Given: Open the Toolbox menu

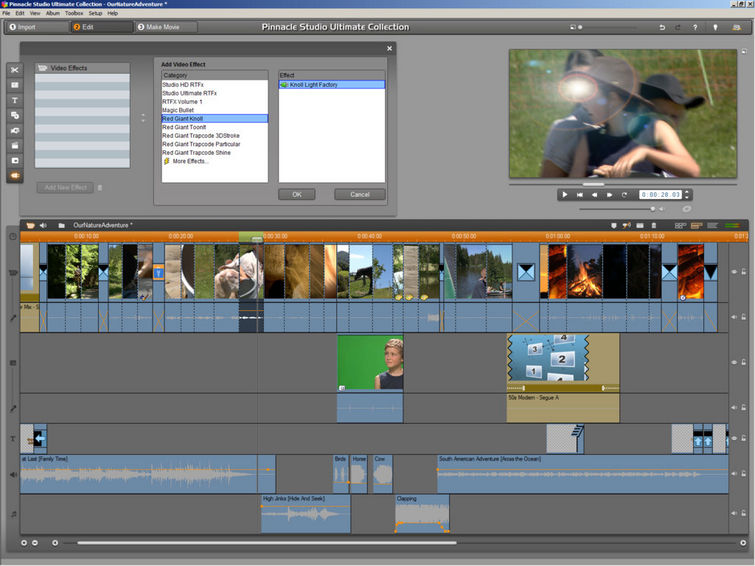Looking at the screenshot, I should [x=74, y=13].
